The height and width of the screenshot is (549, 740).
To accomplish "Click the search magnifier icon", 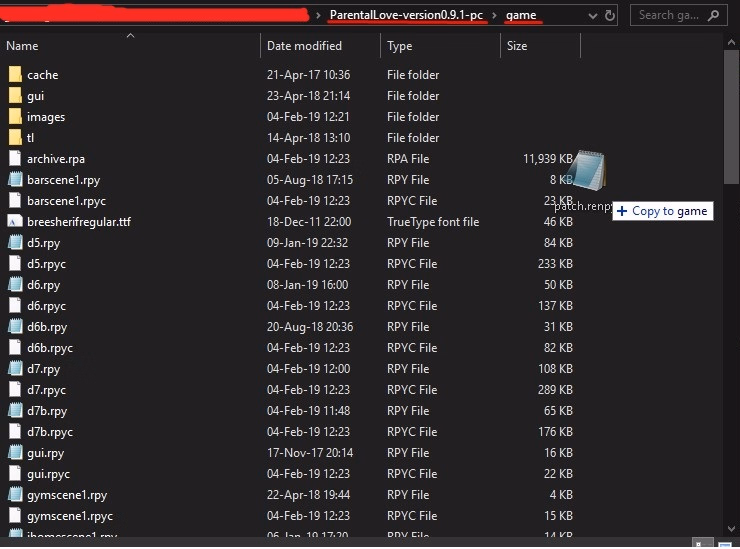I will pos(714,15).
